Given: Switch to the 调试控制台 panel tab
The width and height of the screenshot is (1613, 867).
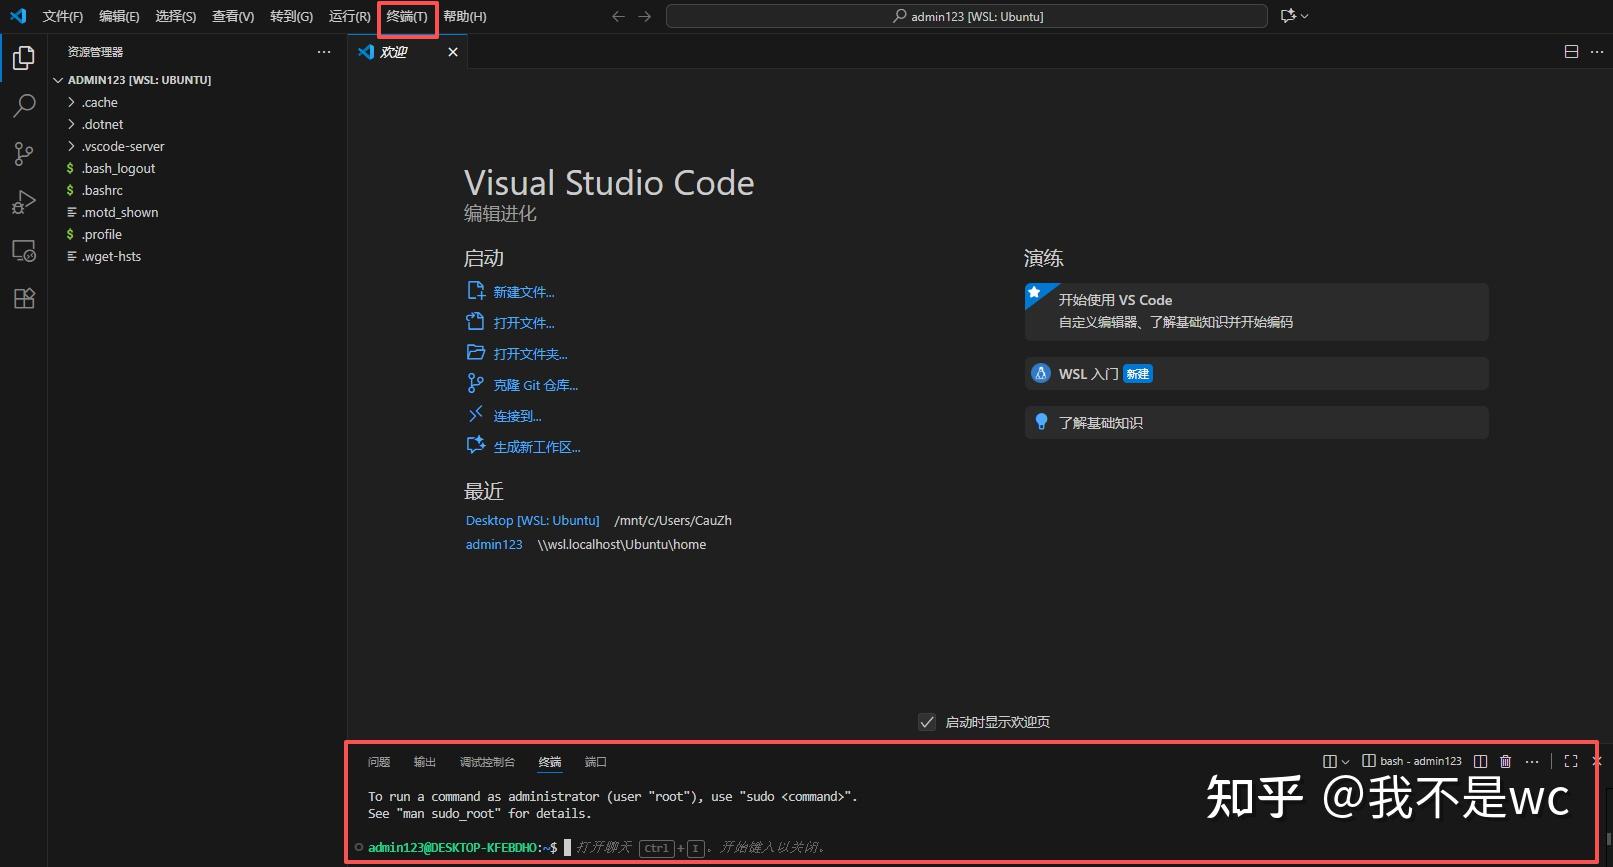Looking at the screenshot, I should point(487,762).
